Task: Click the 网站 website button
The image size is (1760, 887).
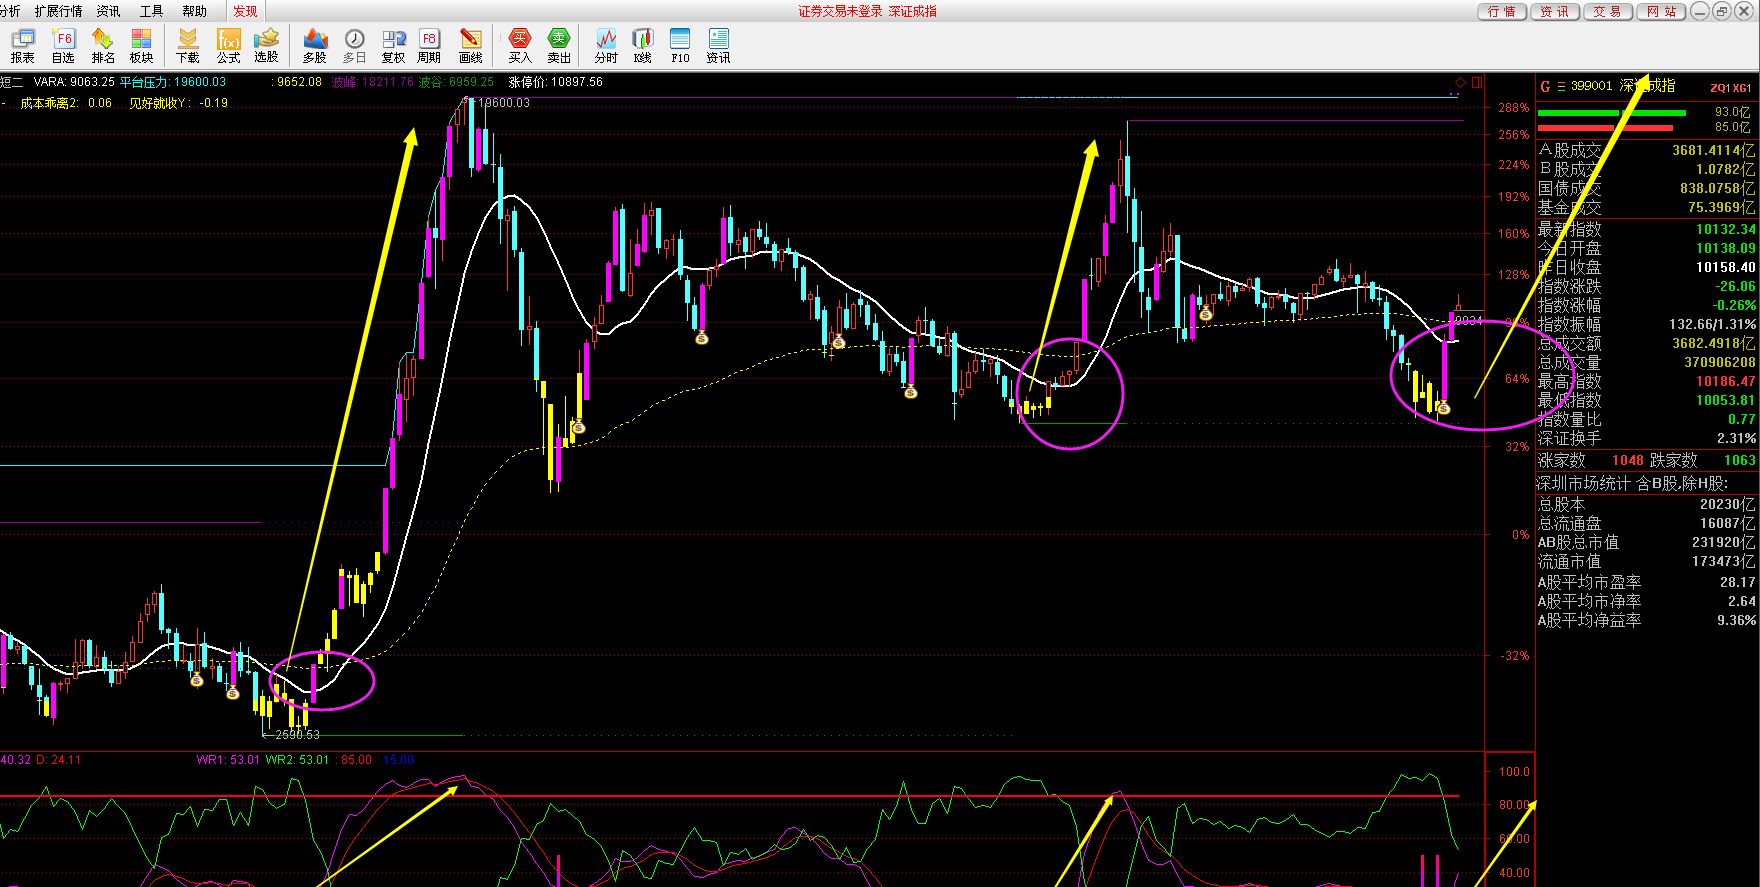Action: click(1662, 11)
